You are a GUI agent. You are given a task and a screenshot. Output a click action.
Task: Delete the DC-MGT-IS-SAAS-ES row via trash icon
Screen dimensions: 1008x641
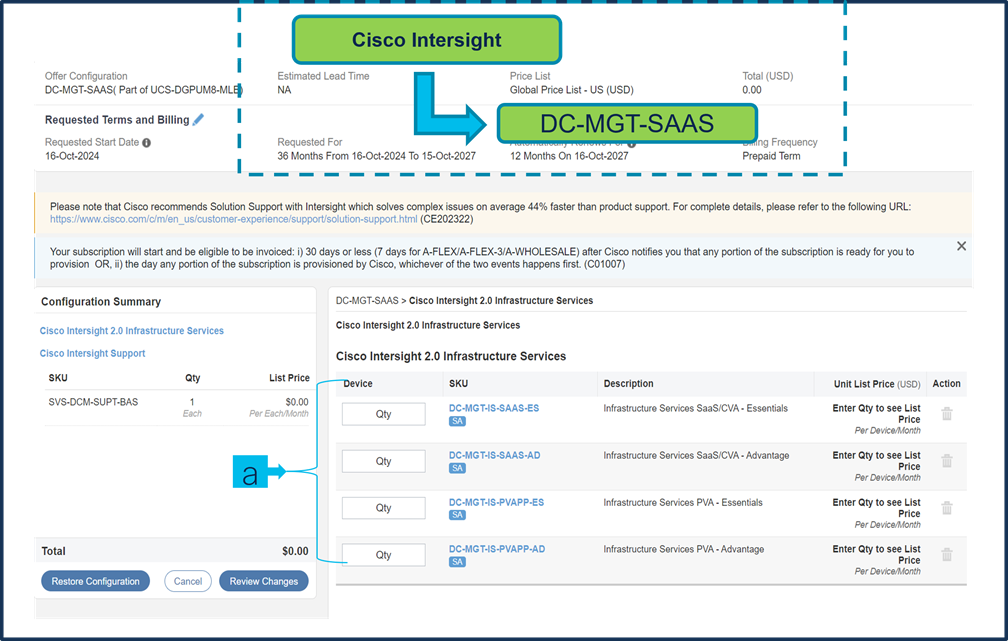point(947,413)
